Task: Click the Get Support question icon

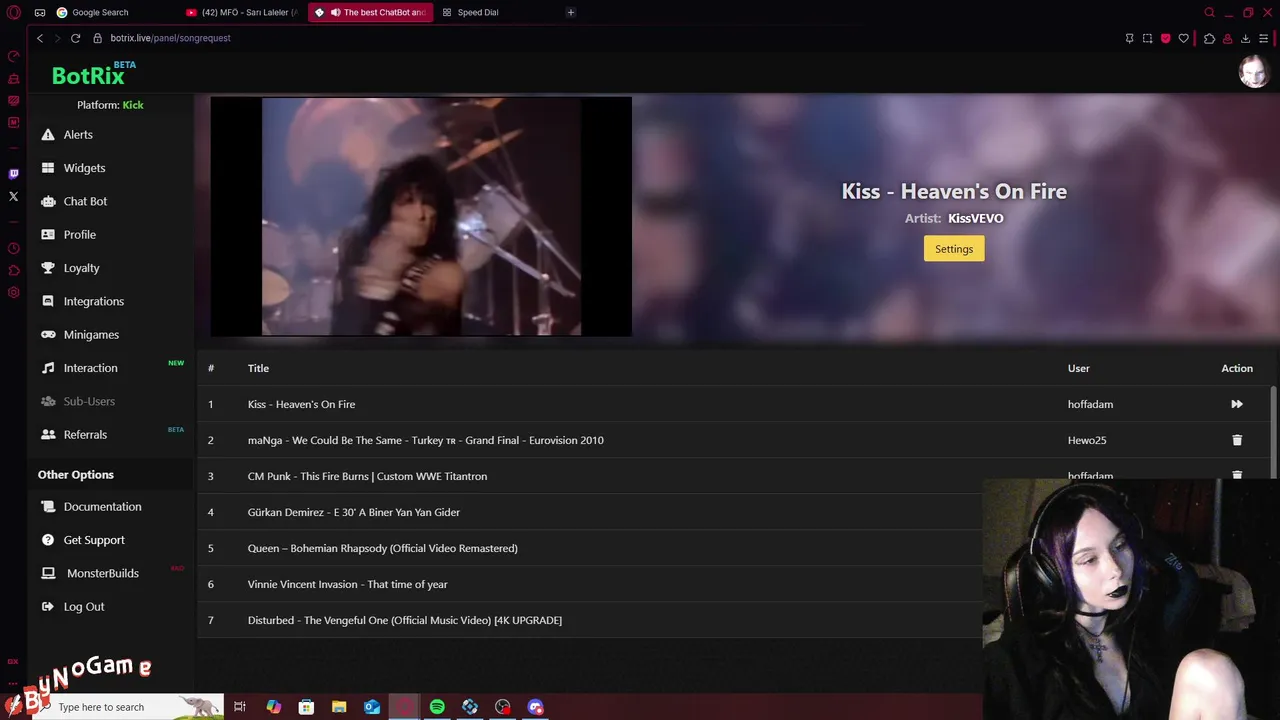Action: (x=48, y=540)
